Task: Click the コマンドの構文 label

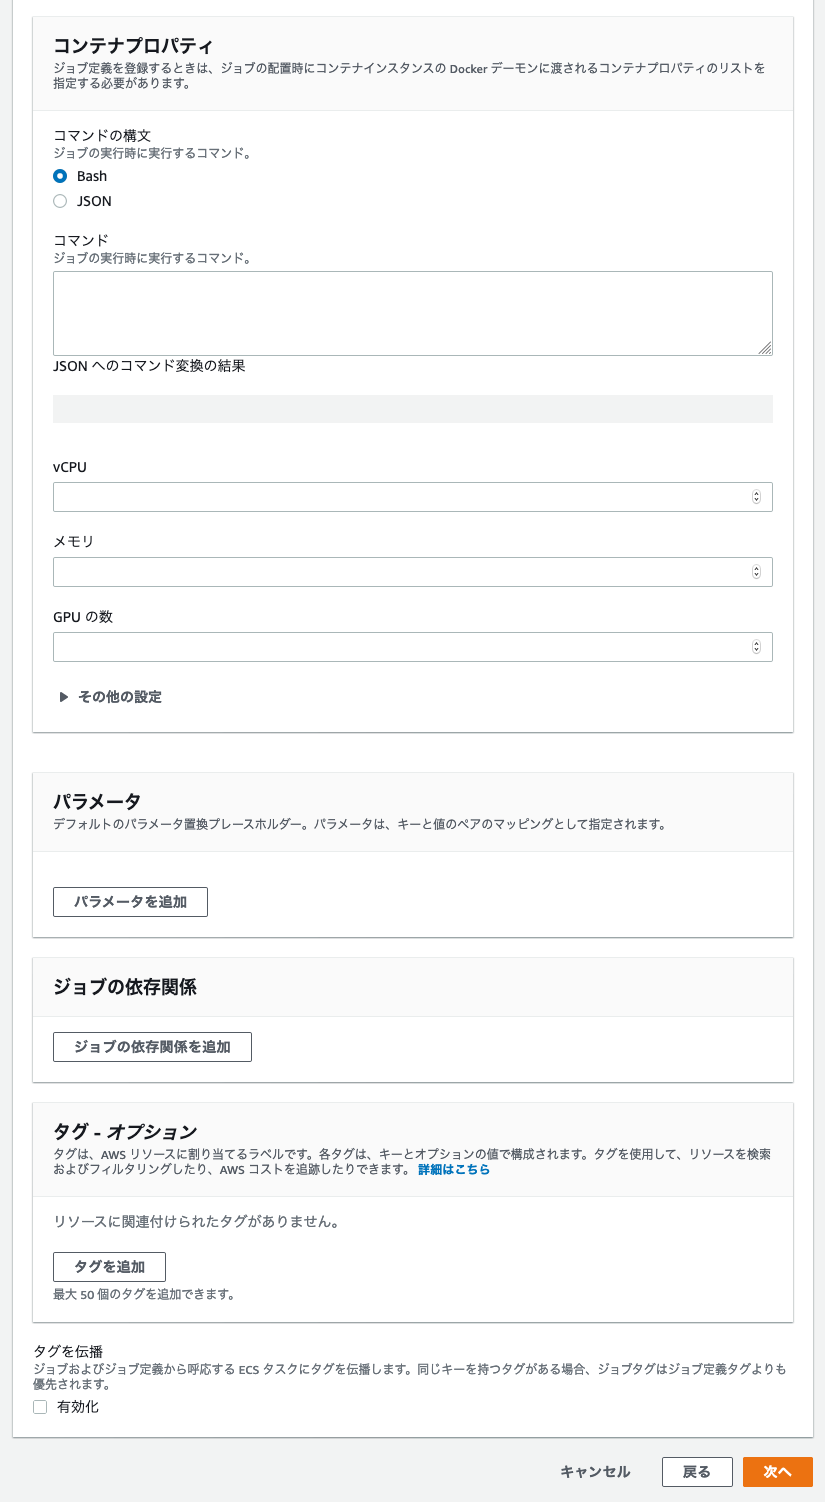Action: point(102,135)
